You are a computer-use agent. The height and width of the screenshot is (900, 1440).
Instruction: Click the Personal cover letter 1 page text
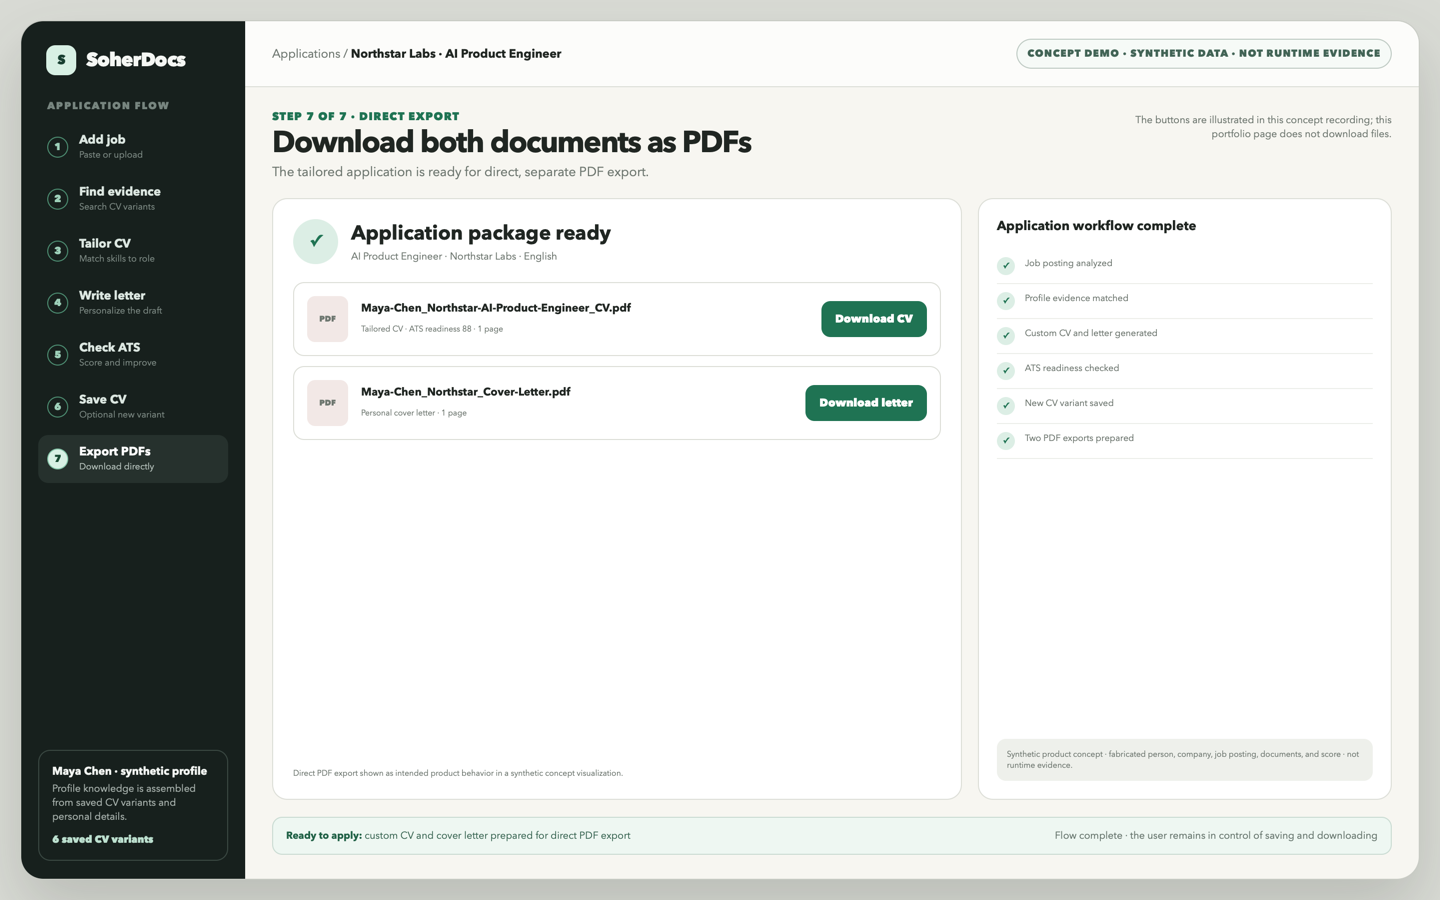[414, 413]
